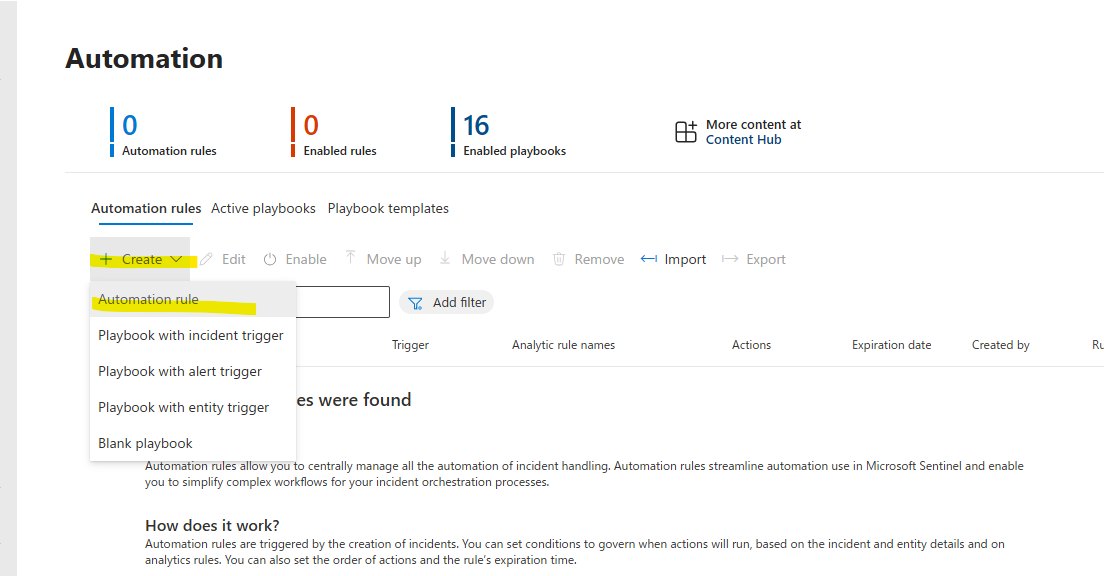Switch to Active playbooks tab

click(263, 208)
